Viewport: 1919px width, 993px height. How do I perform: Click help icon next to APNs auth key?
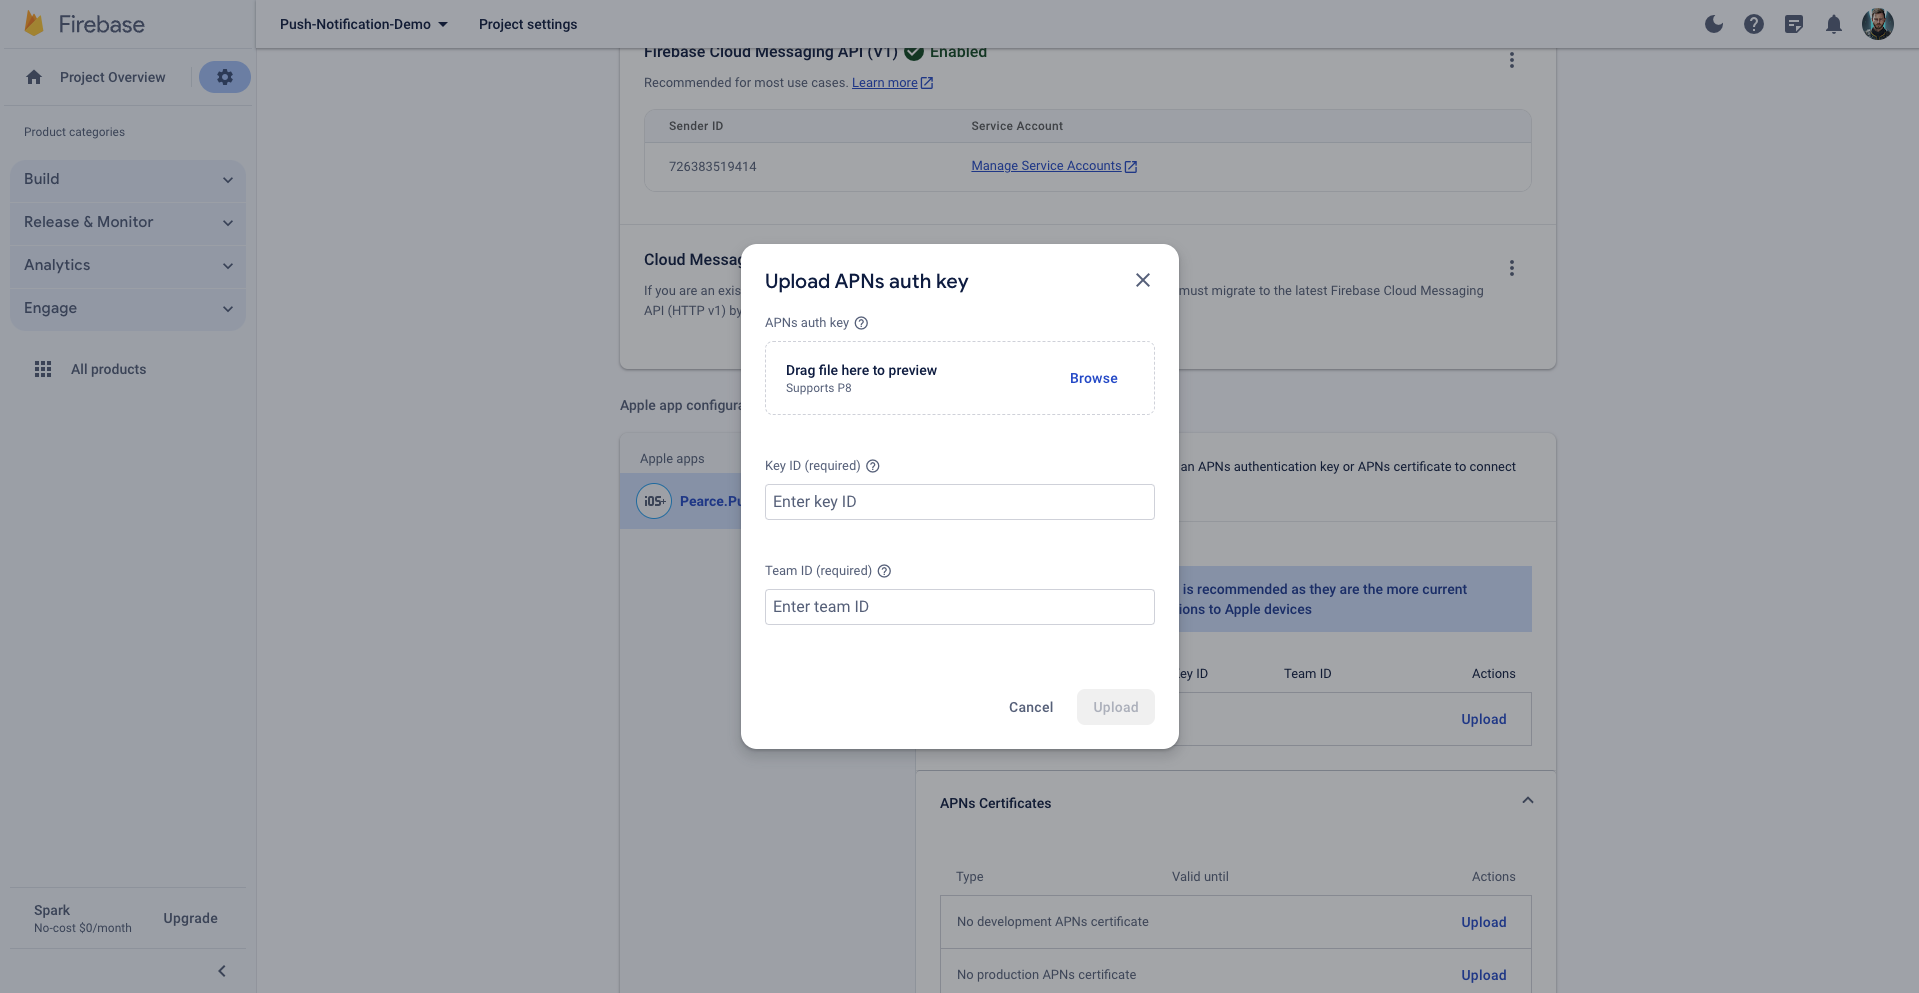tap(861, 323)
